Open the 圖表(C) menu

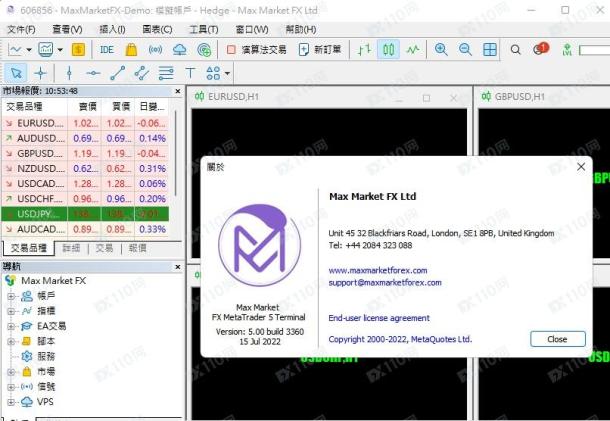(157, 30)
